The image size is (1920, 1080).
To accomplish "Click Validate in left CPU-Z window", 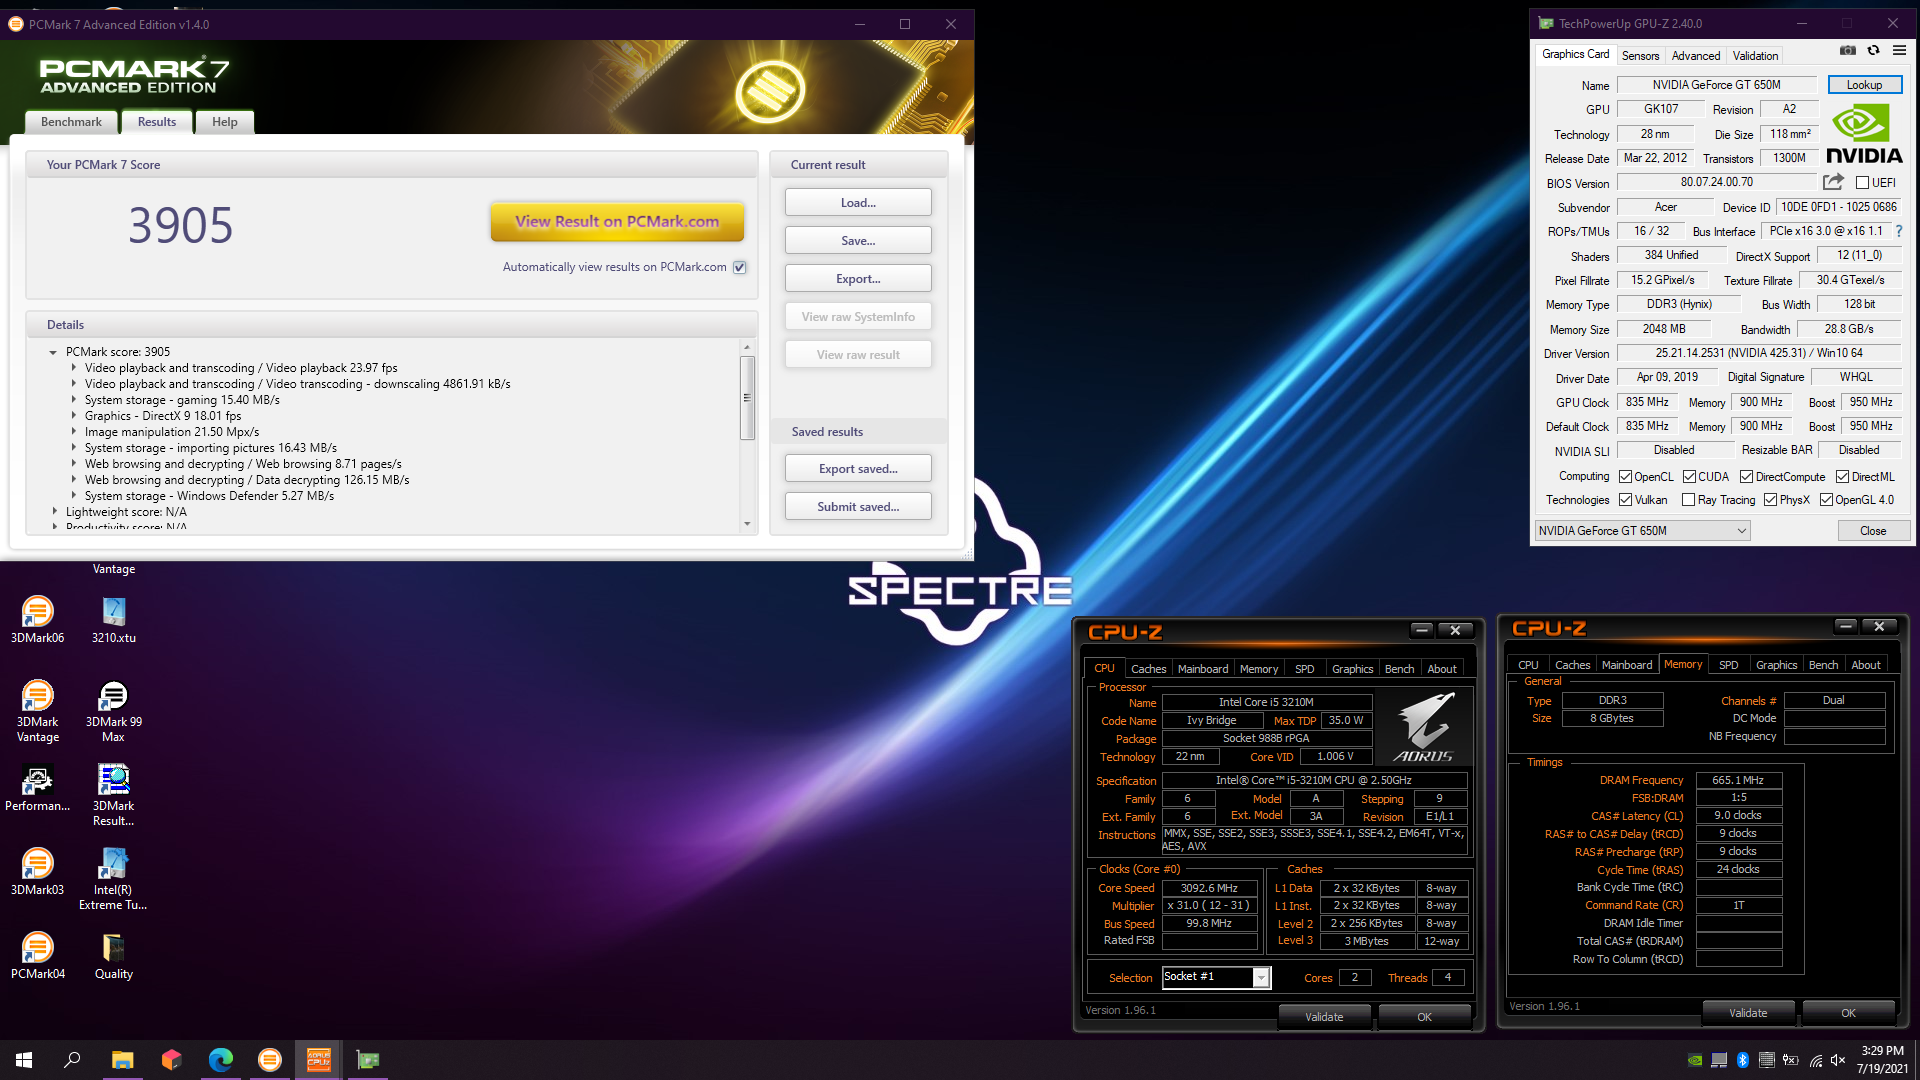I will pos(1324,1017).
